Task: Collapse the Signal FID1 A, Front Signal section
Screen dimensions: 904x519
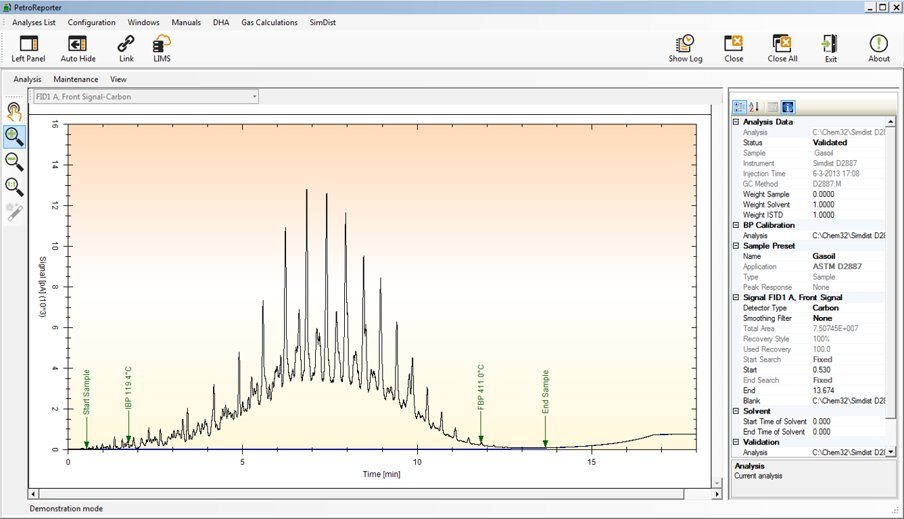Action: [x=736, y=297]
